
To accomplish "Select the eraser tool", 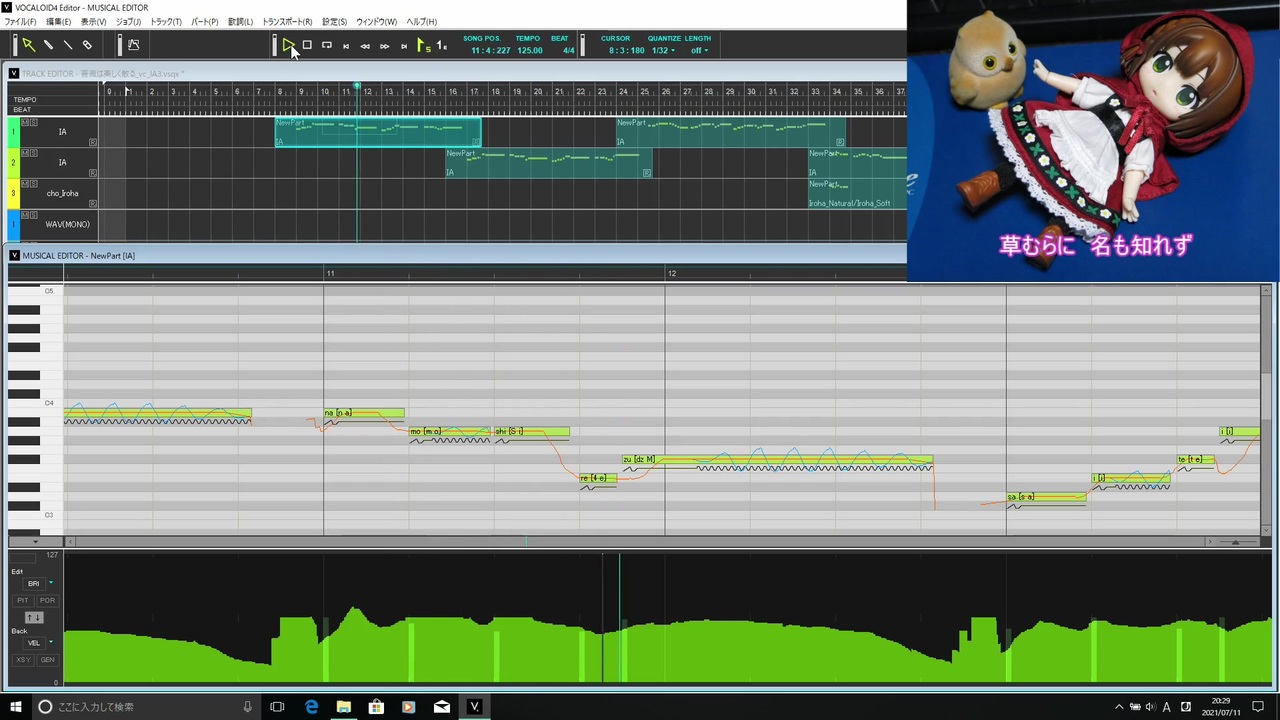I will tap(87, 45).
